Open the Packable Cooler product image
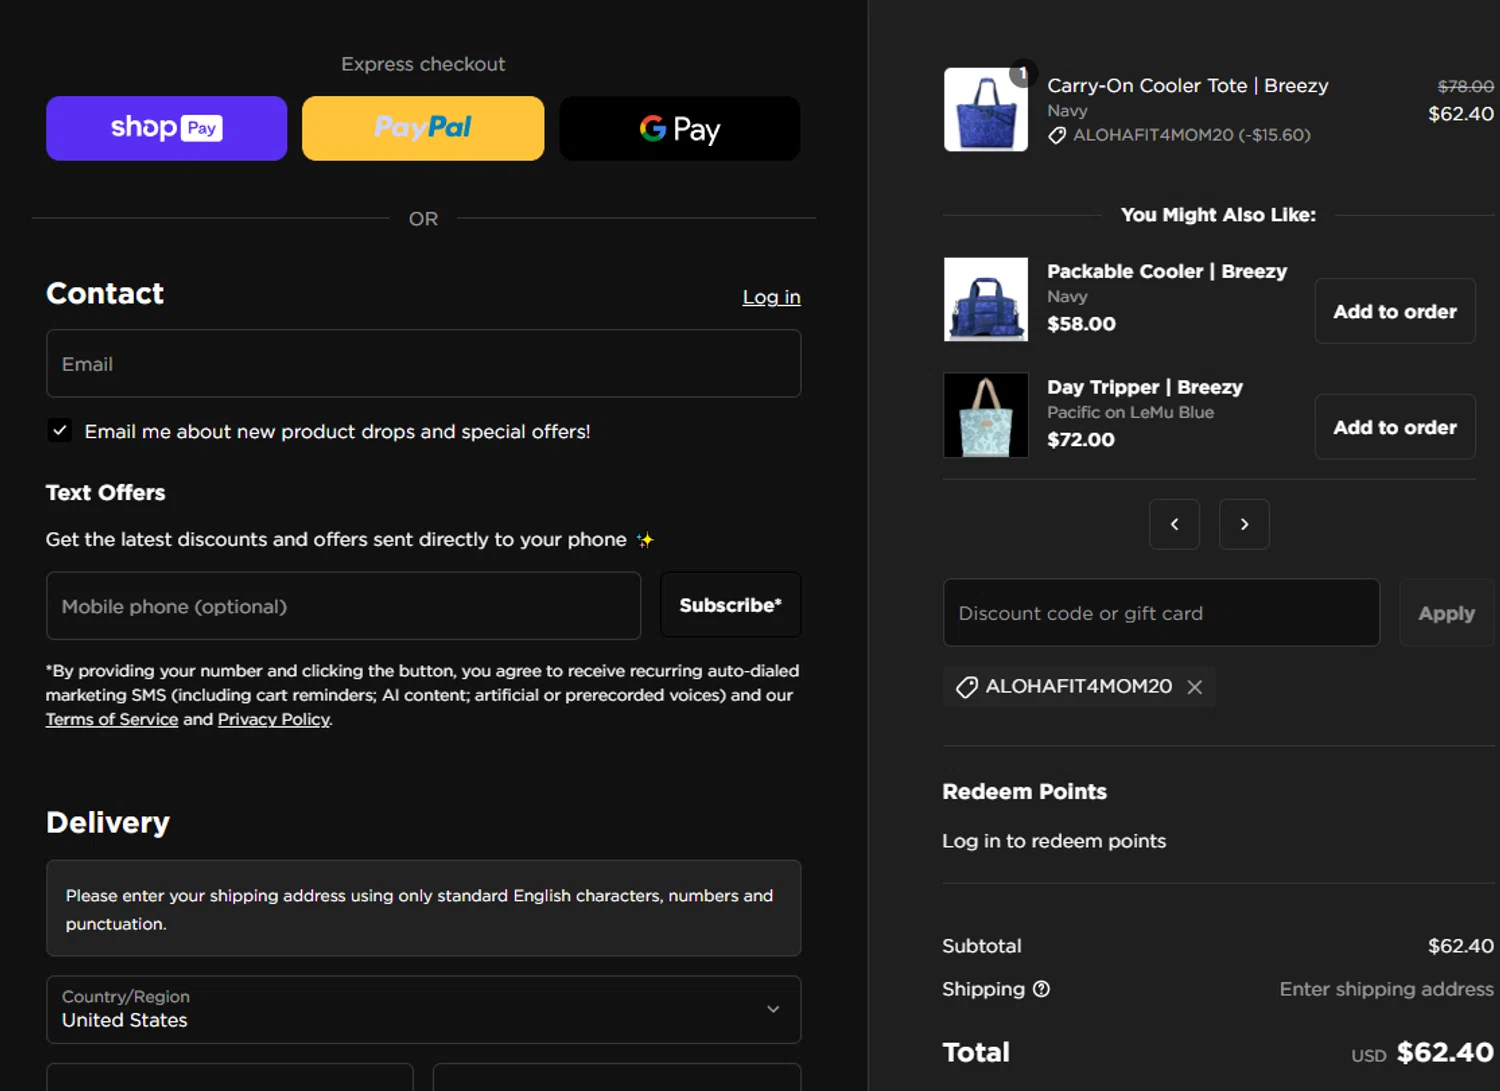 (x=986, y=299)
